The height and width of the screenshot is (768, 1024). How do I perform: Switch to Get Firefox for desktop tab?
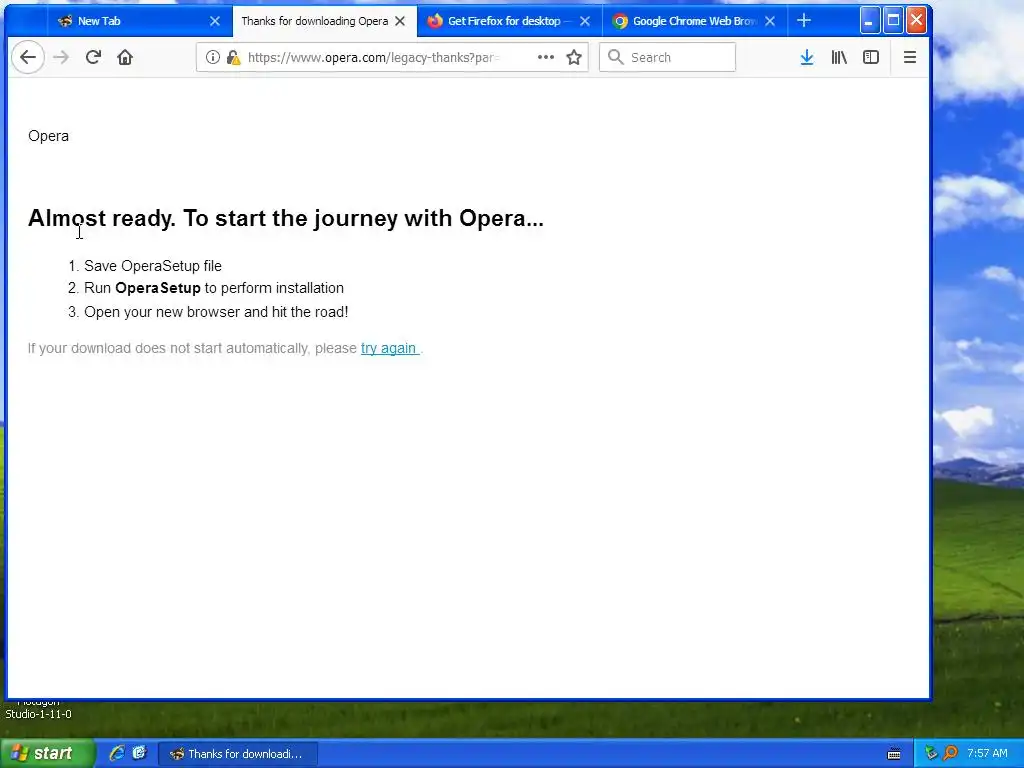[509, 21]
